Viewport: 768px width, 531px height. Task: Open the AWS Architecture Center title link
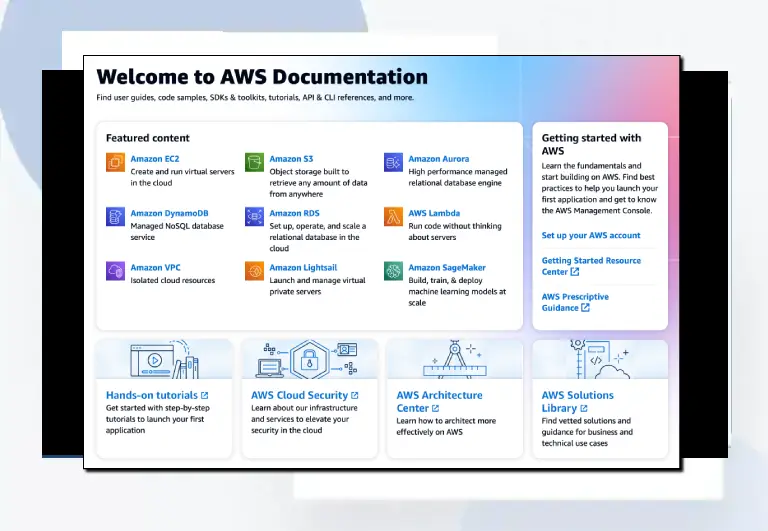[439, 402]
